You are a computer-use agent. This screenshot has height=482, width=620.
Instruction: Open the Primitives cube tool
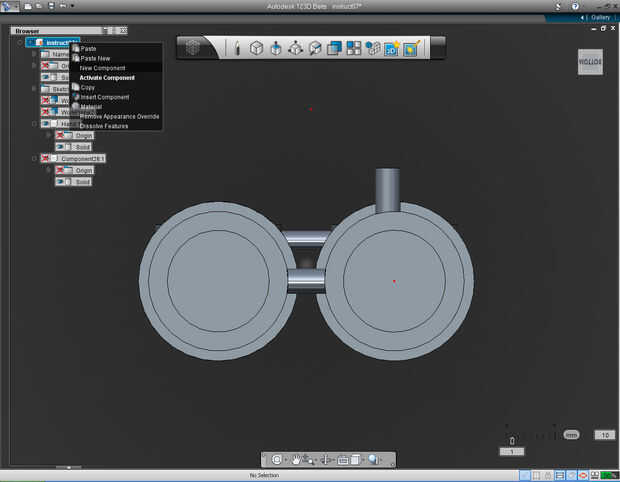point(256,48)
